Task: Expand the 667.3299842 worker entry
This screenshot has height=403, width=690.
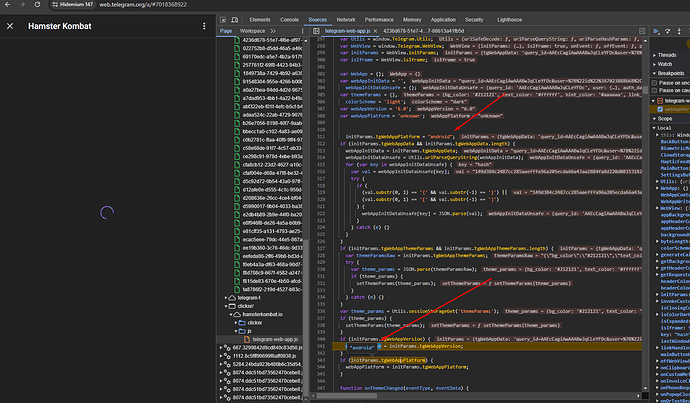Action: (221, 348)
